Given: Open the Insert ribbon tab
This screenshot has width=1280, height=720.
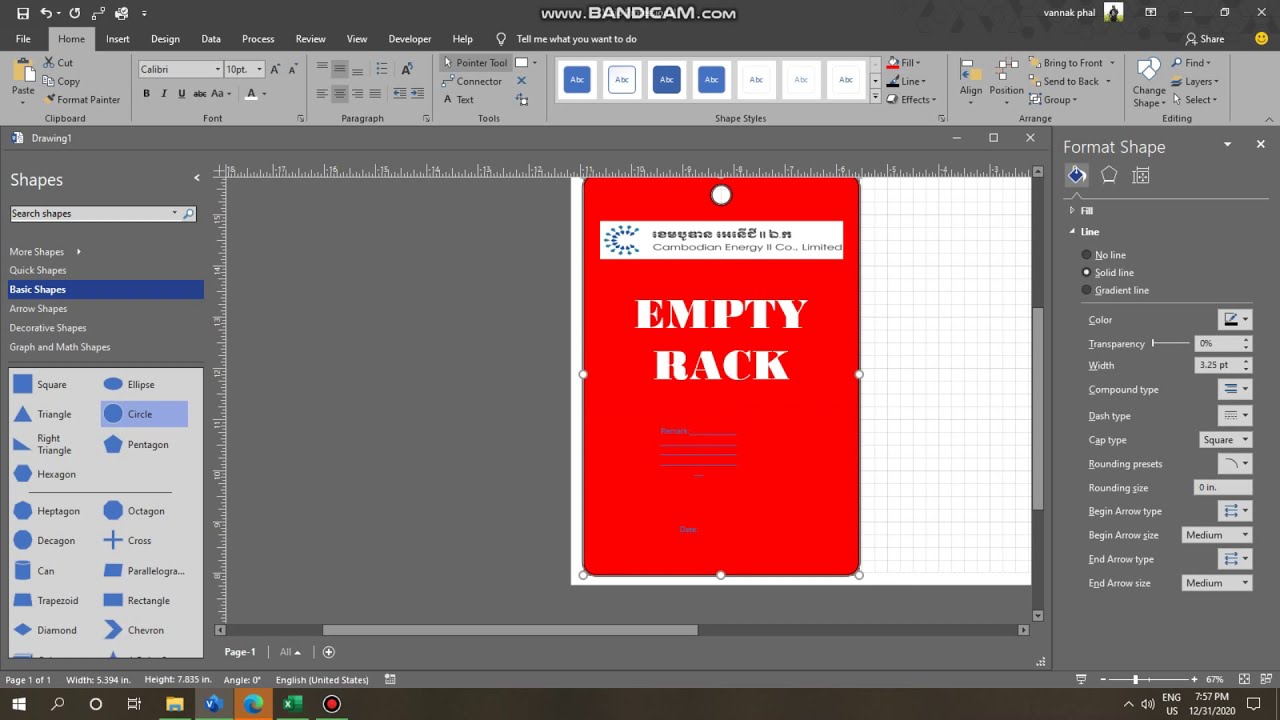Looking at the screenshot, I should [x=118, y=39].
